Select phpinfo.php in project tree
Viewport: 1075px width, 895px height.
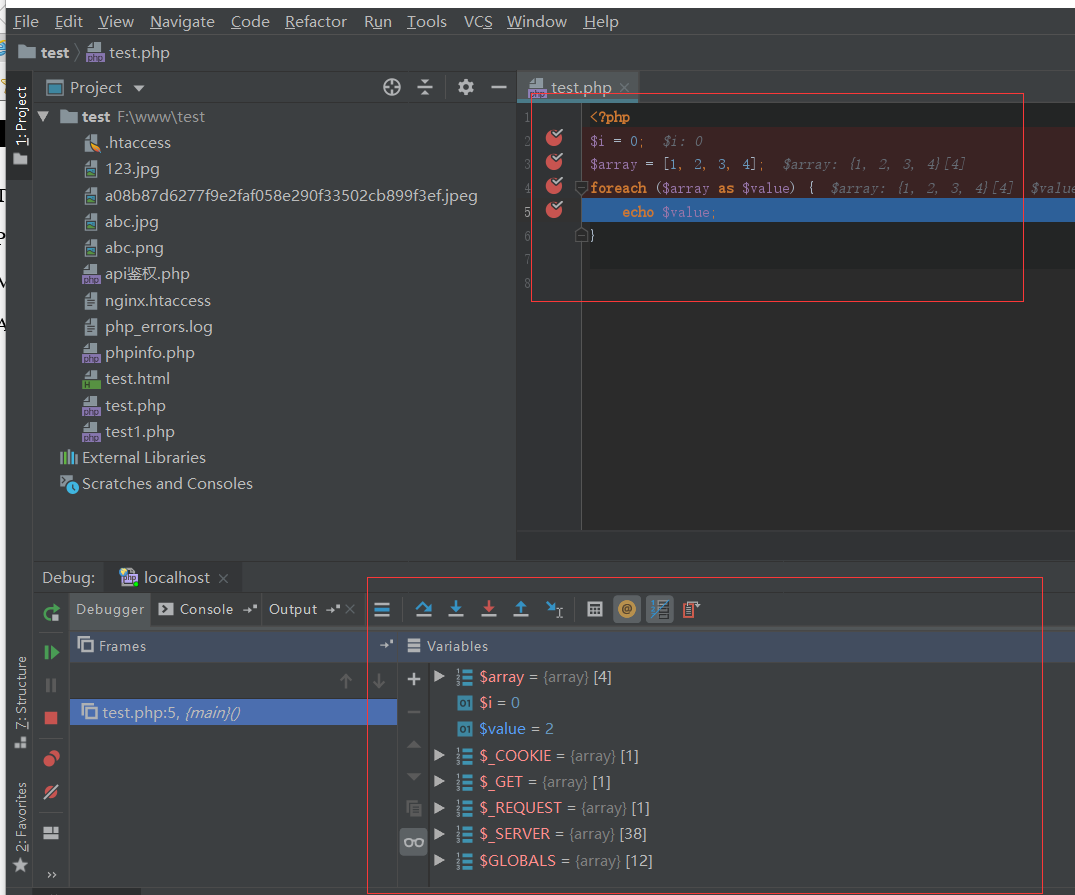point(149,353)
